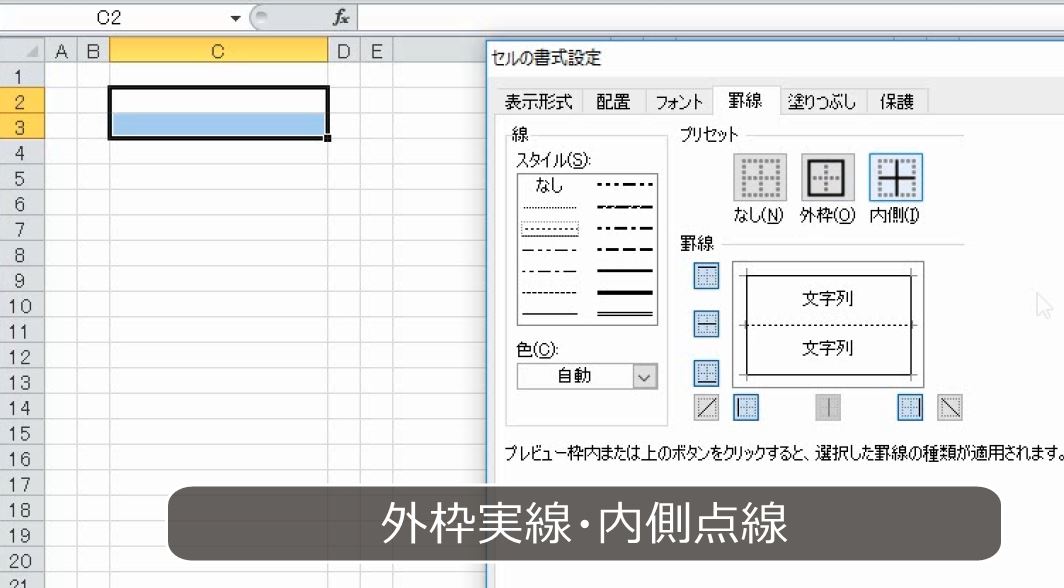Switch to the 表示形式 tab

pyautogui.click(x=539, y=102)
